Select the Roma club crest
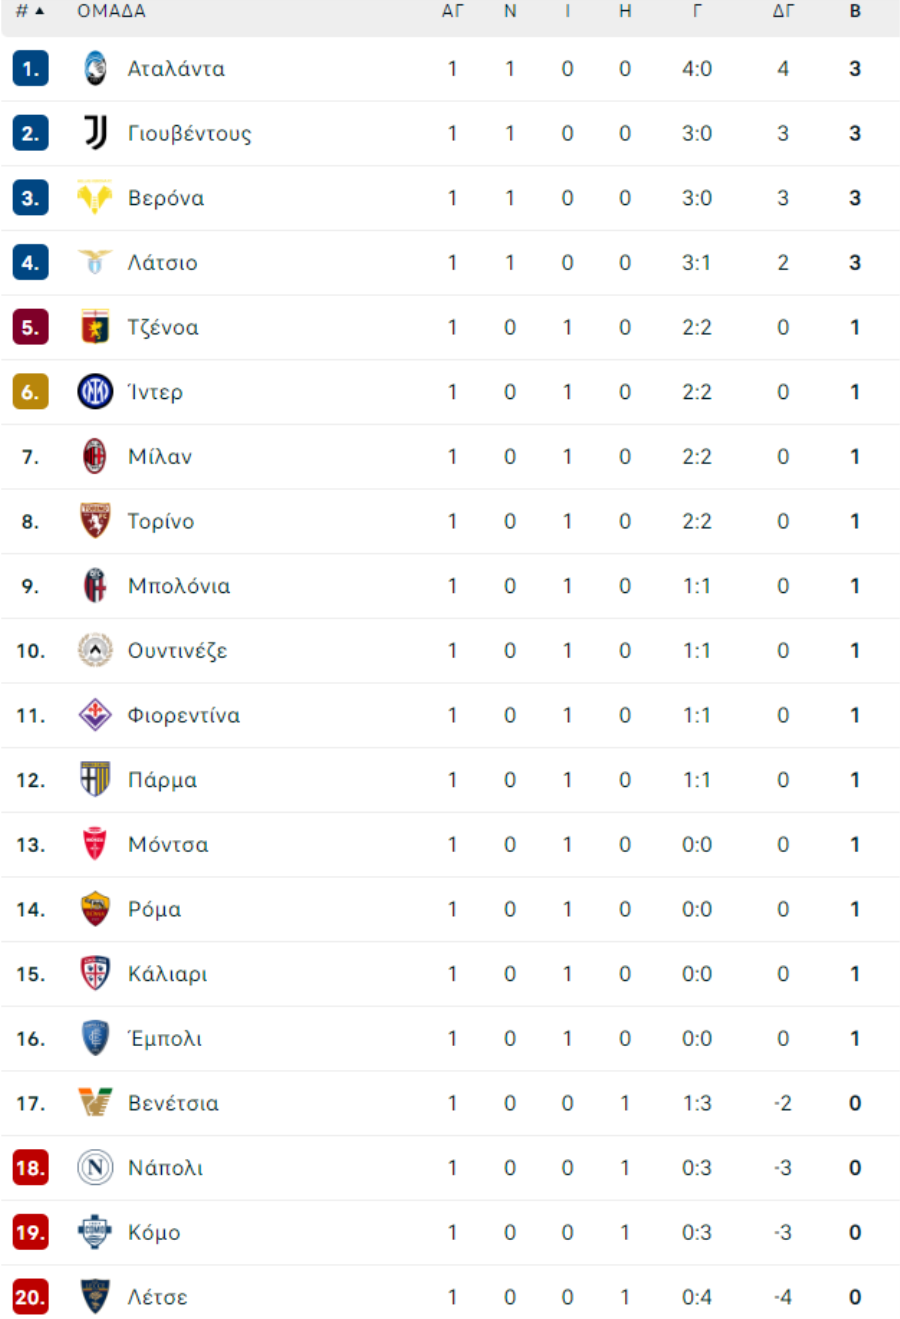 (x=95, y=909)
